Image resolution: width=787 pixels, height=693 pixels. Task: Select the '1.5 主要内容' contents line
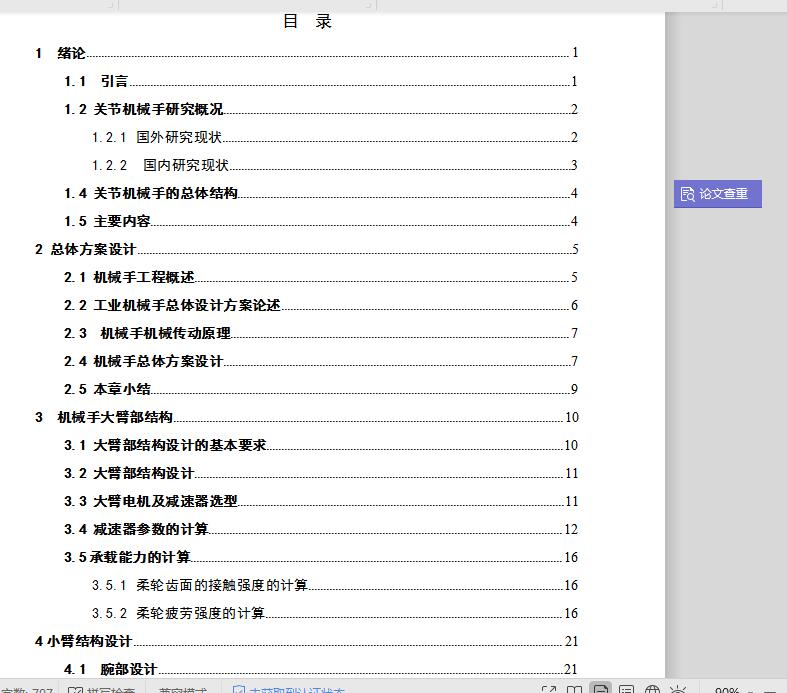tap(321, 221)
